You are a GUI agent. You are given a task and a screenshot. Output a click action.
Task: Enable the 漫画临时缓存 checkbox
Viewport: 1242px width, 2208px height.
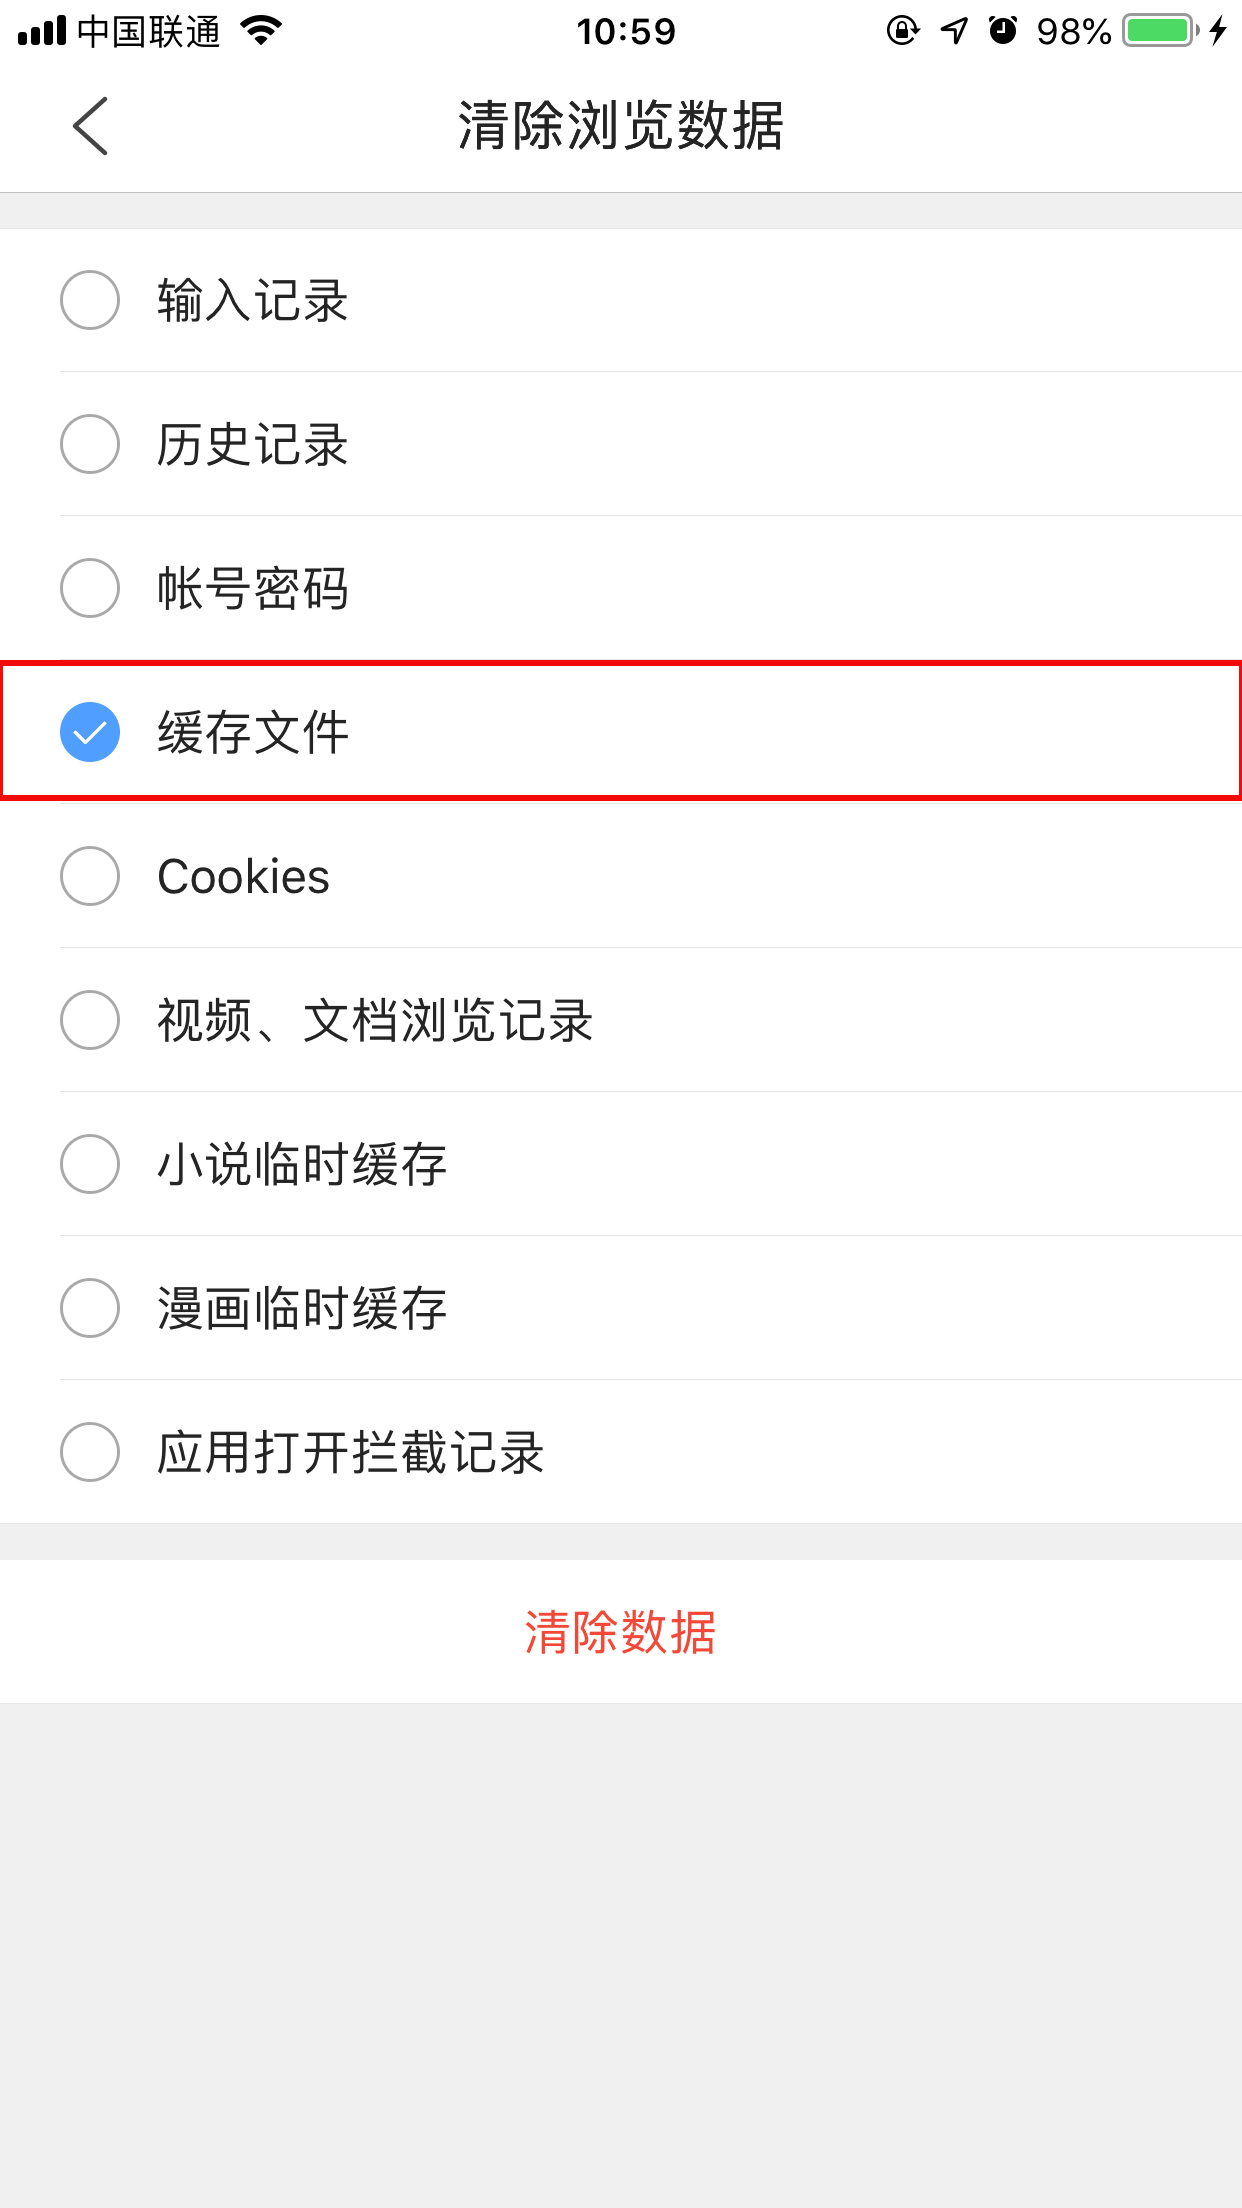point(89,1309)
